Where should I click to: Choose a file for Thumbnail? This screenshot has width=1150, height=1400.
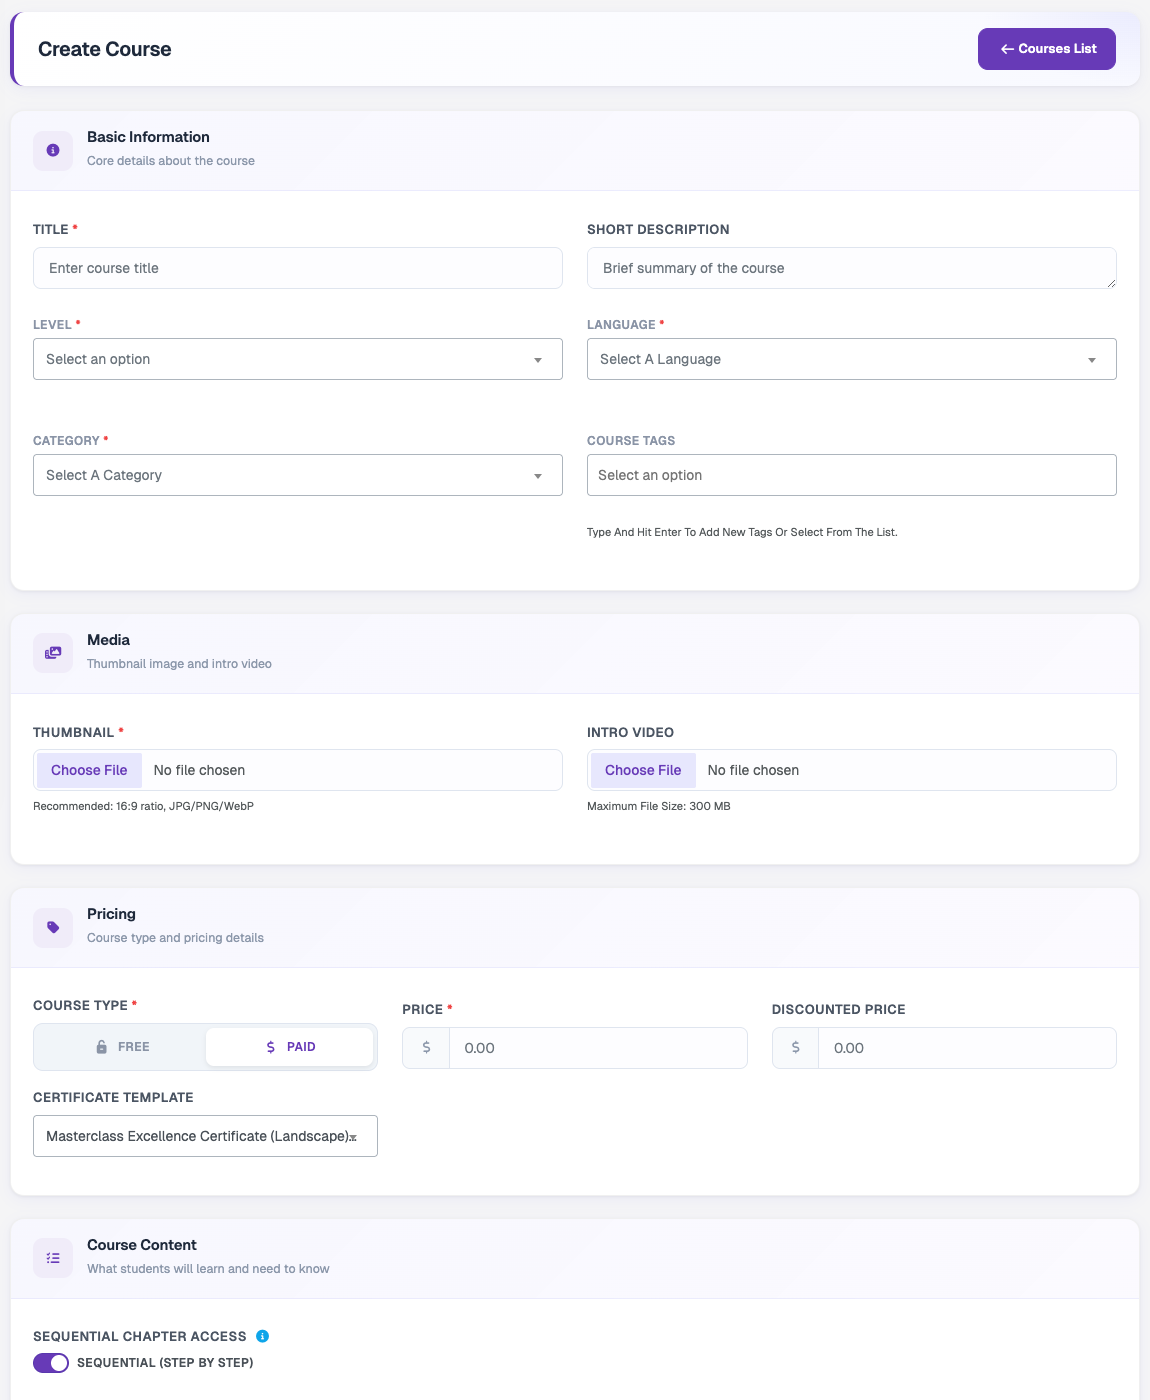tap(89, 770)
